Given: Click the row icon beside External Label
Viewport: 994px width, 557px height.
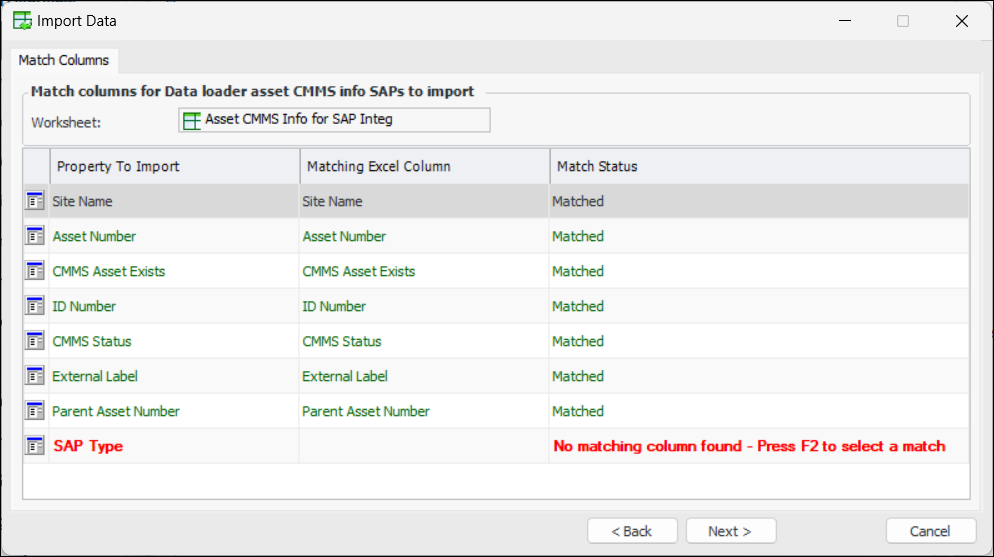Looking at the screenshot, I should pyautogui.click(x=35, y=376).
